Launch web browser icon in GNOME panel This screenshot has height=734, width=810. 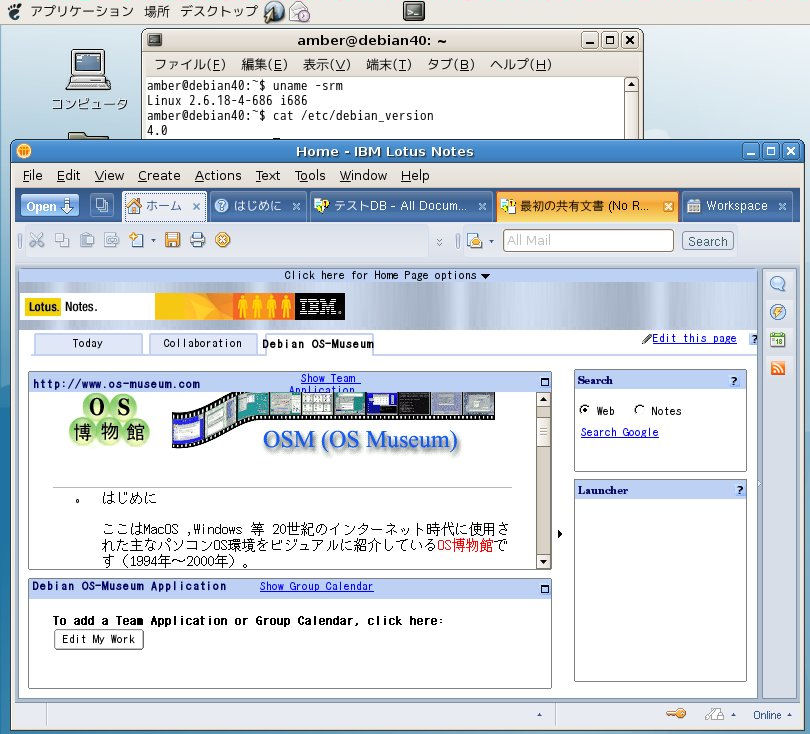(x=274, y=11)
